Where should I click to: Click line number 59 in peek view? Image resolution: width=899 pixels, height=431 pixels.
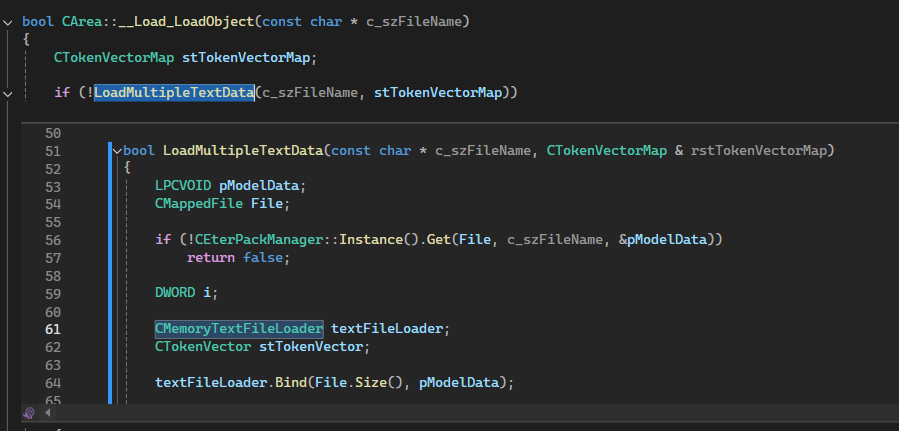[52, 293]
